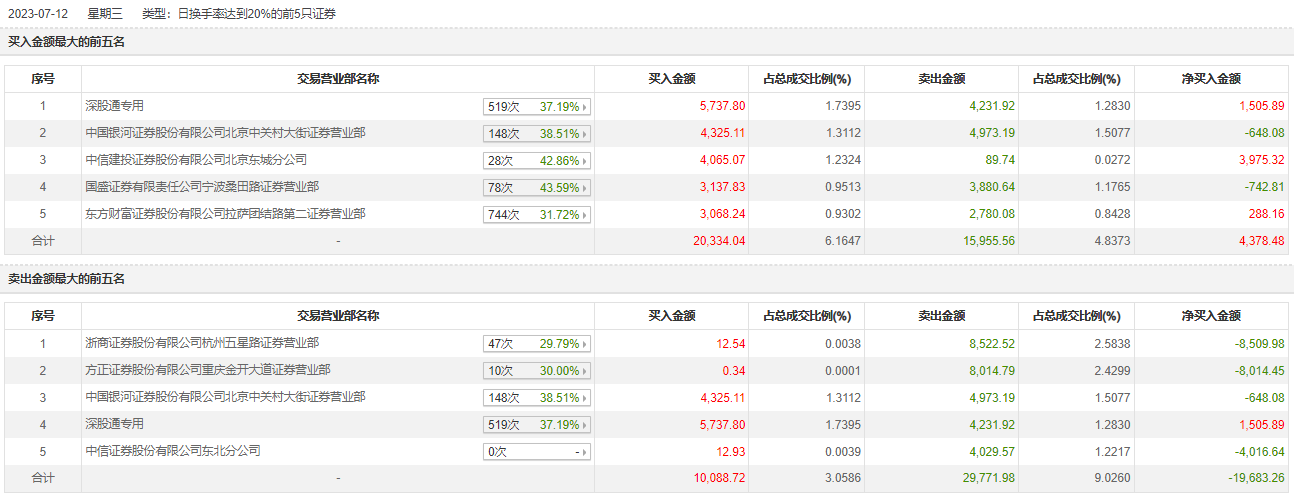Expand the 744次 31.72% stats box
1294x497 pixels.
tap(537, 214)
